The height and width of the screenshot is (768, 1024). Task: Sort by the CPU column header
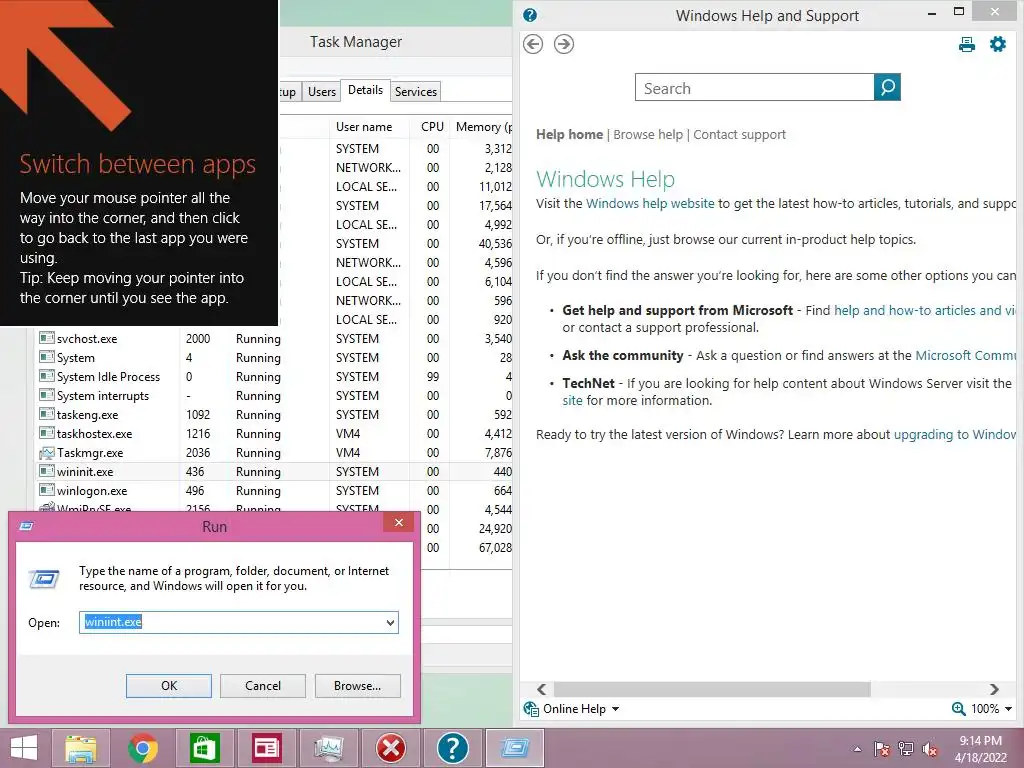coord(432,127)
